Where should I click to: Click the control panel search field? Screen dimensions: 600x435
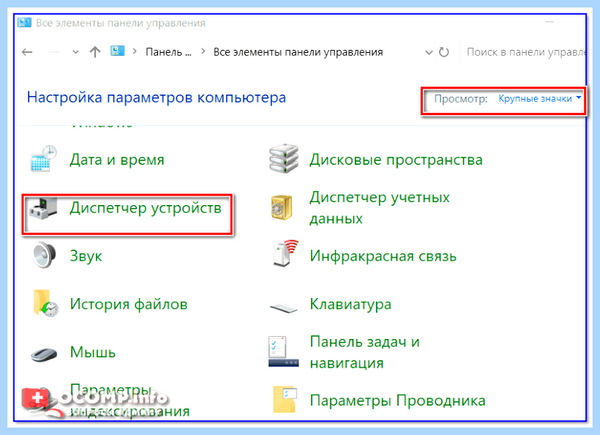[523, 52]
